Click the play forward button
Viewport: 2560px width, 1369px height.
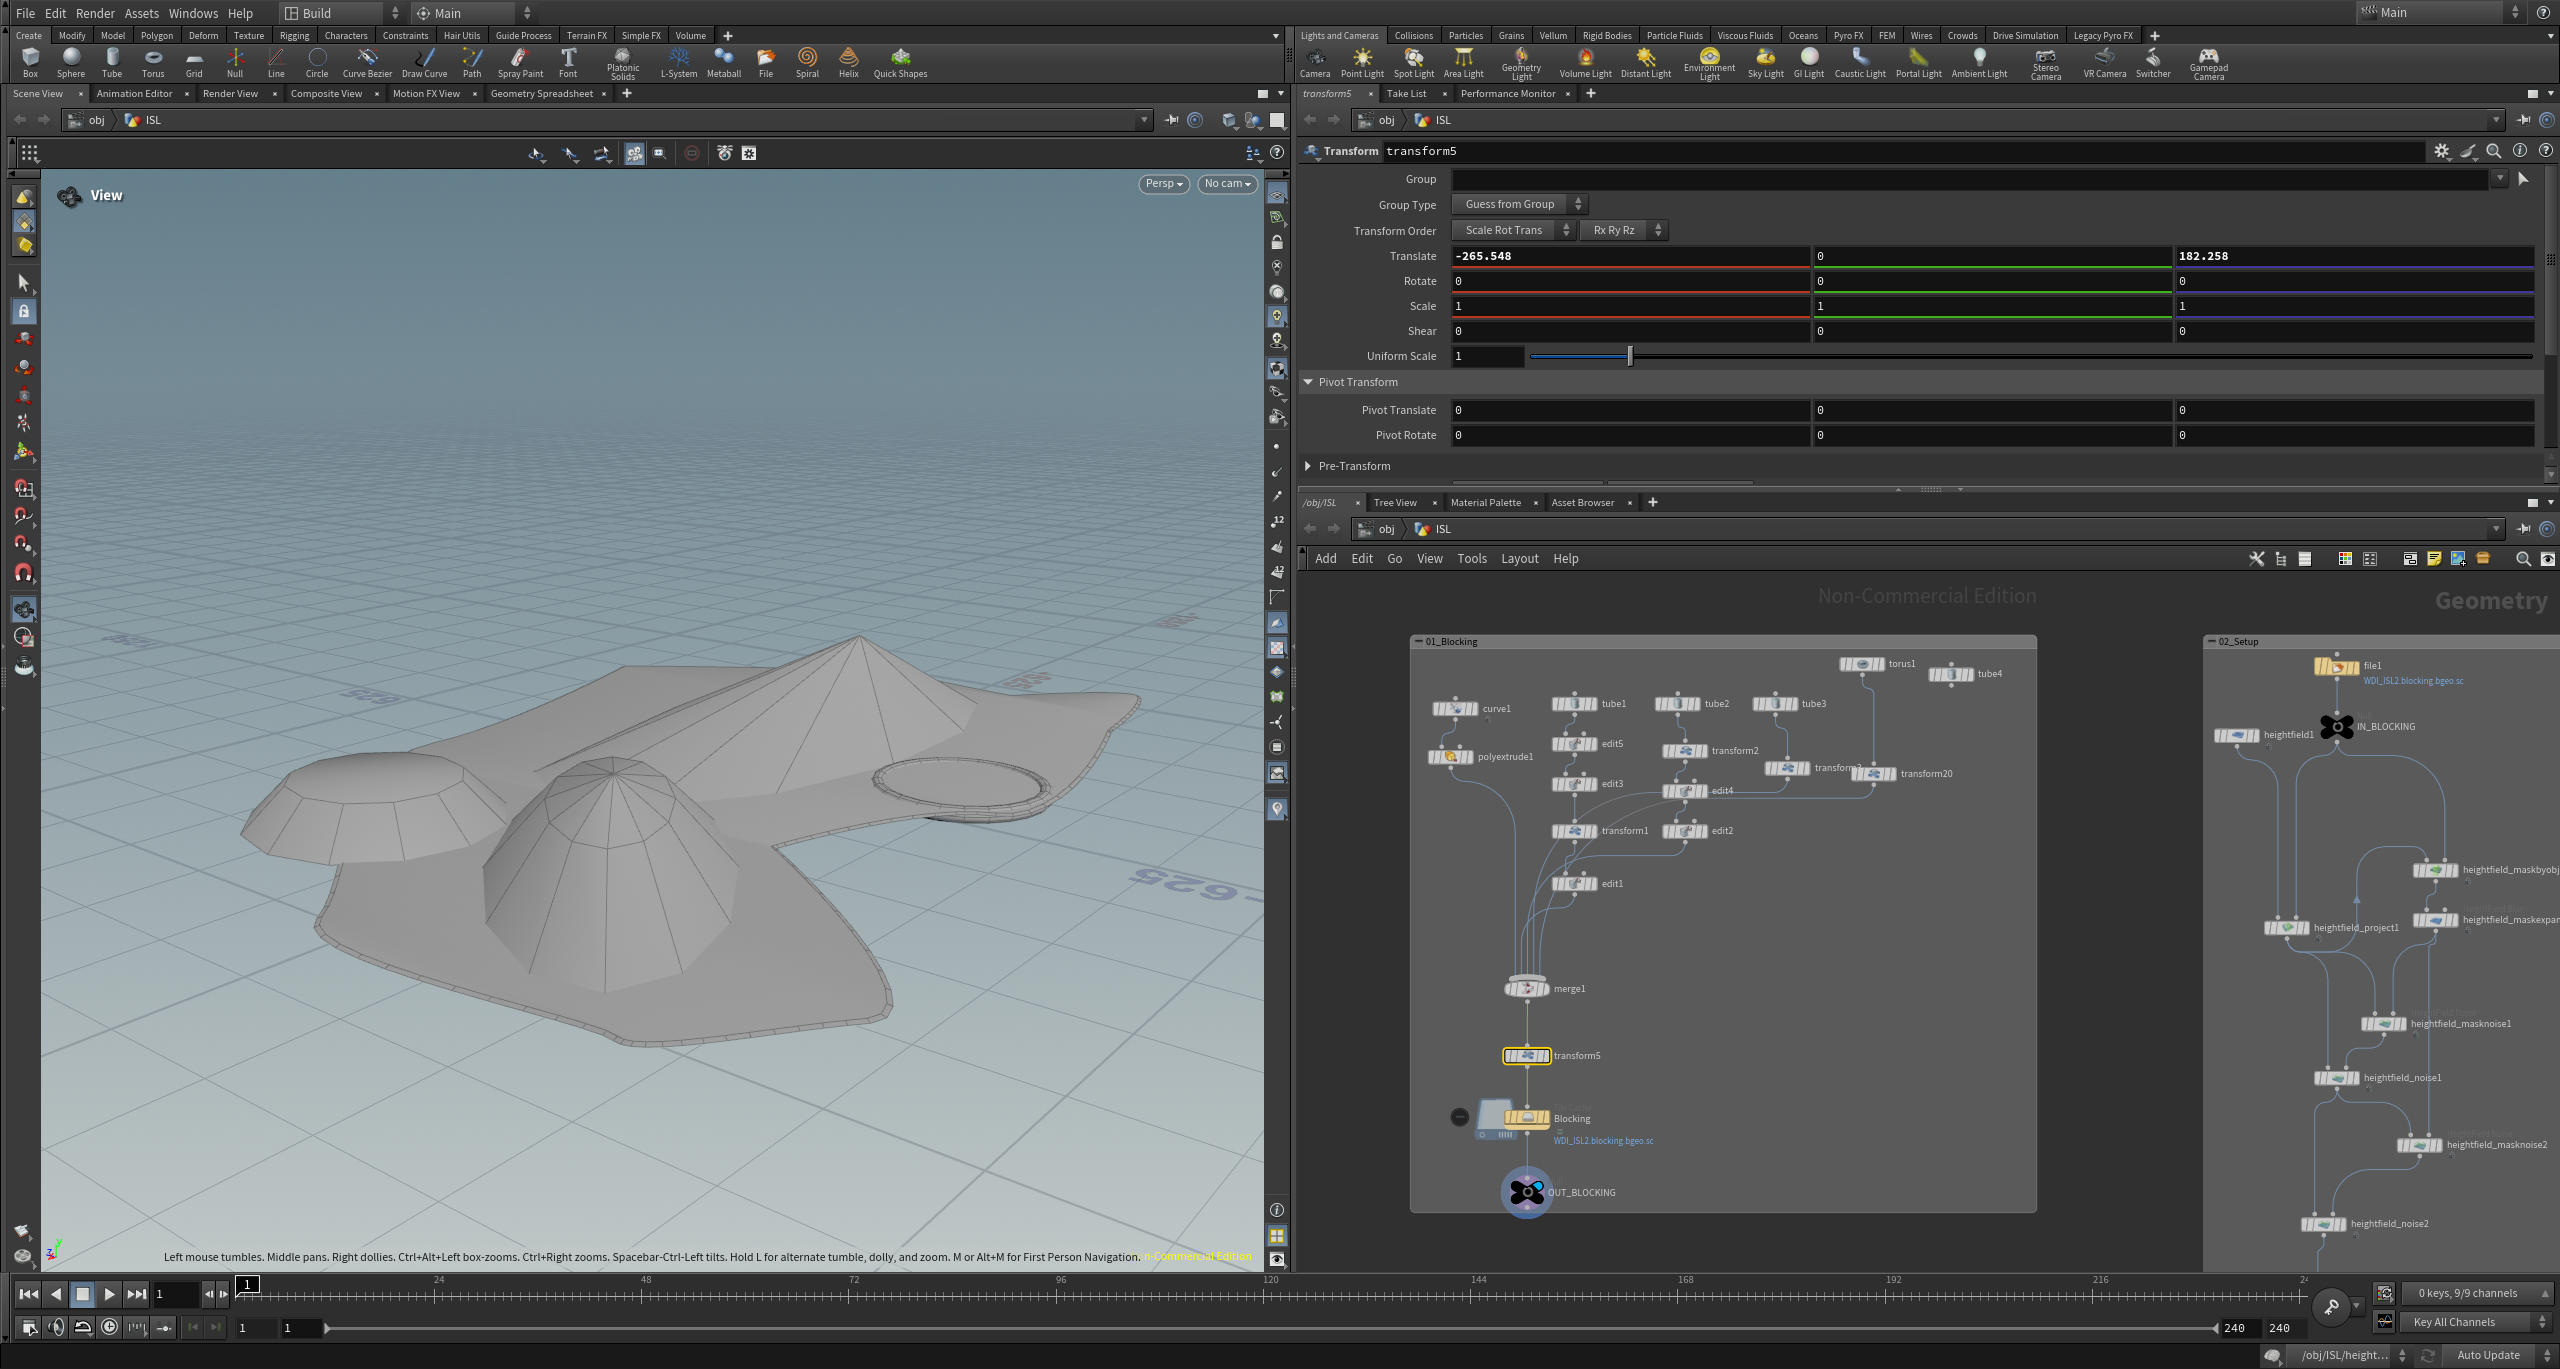tap(110, 1294)
